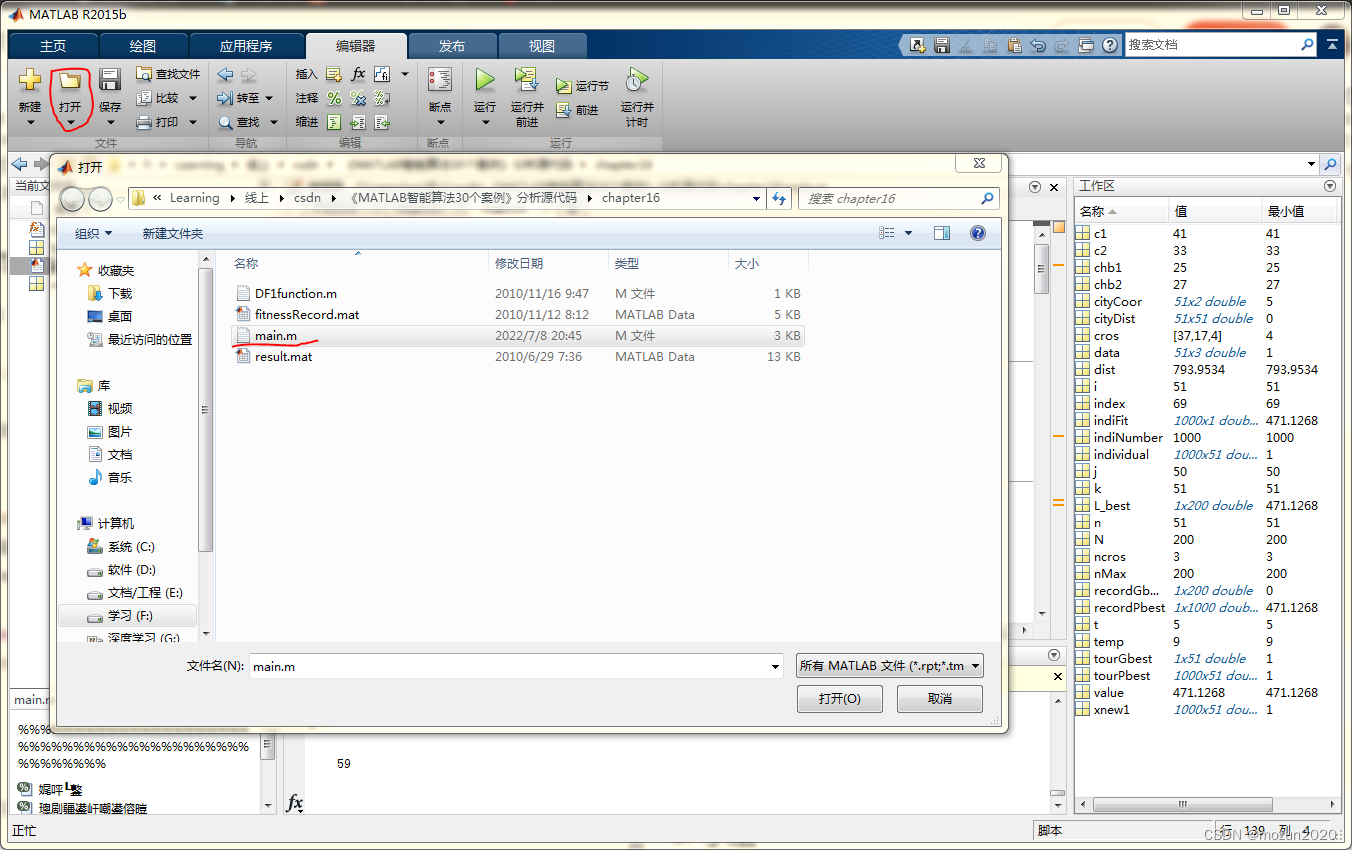The height and width of the screenshot is (850, 1352).
Task: Switch to the Editor (编辑器) tab
Action: (x=356, y=46)
